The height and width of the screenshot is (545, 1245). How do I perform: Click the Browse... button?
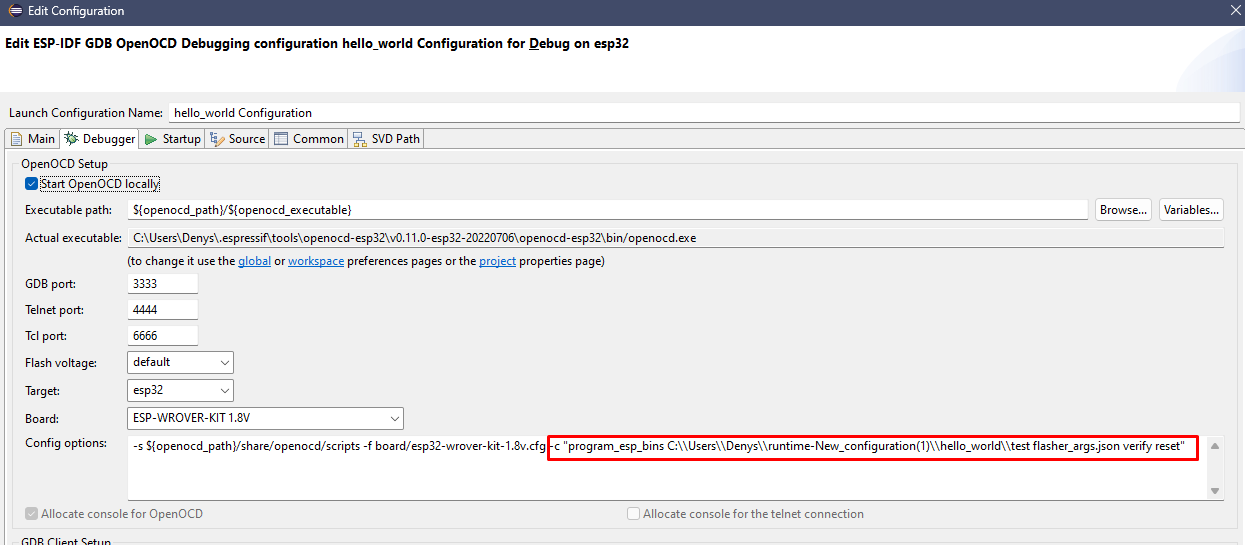(1123, 210)
